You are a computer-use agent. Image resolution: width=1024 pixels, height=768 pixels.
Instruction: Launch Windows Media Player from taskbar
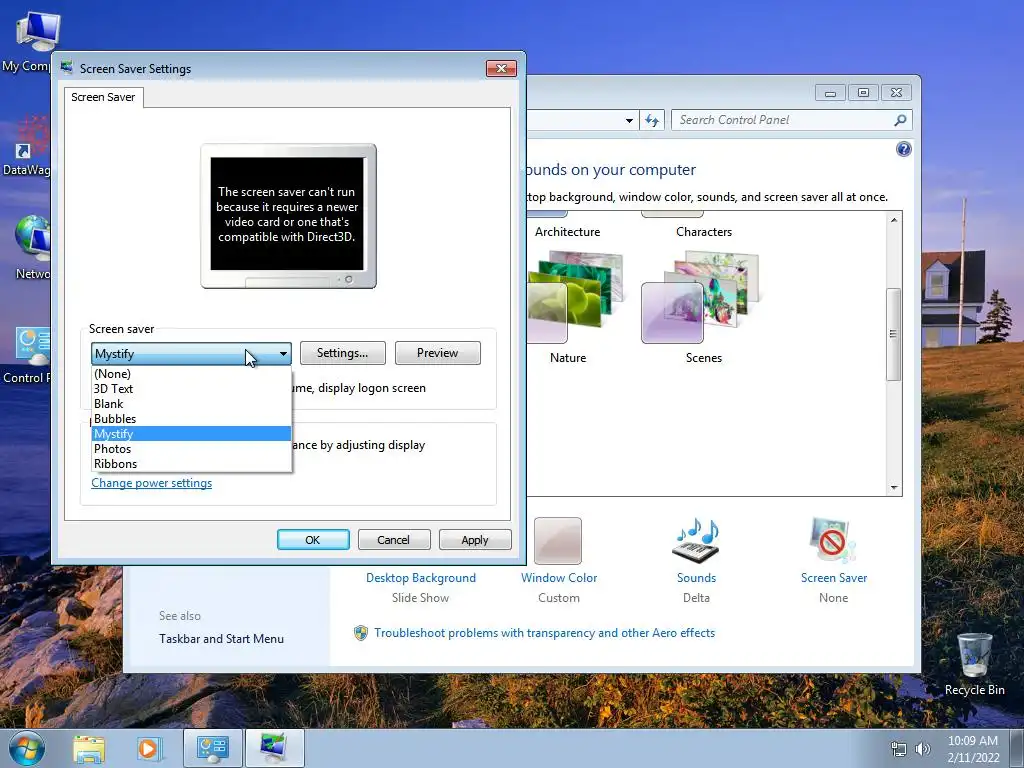pos(148,748)
